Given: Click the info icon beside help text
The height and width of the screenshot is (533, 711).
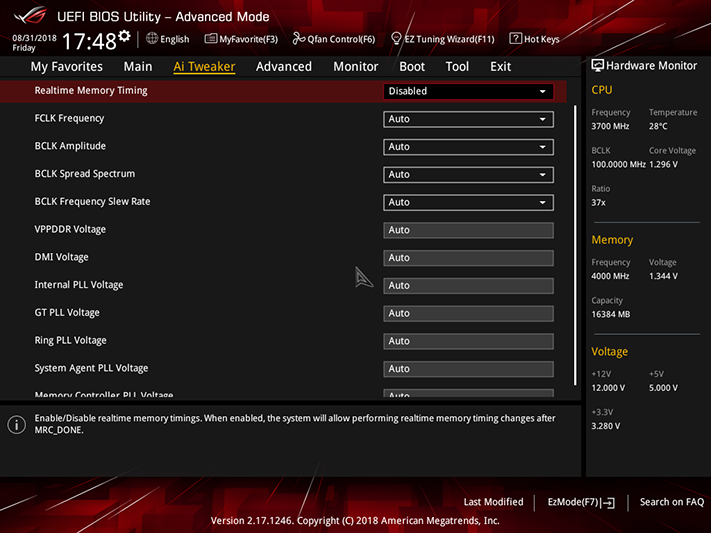Looking at the screenshot, I should tap(17, 425).
